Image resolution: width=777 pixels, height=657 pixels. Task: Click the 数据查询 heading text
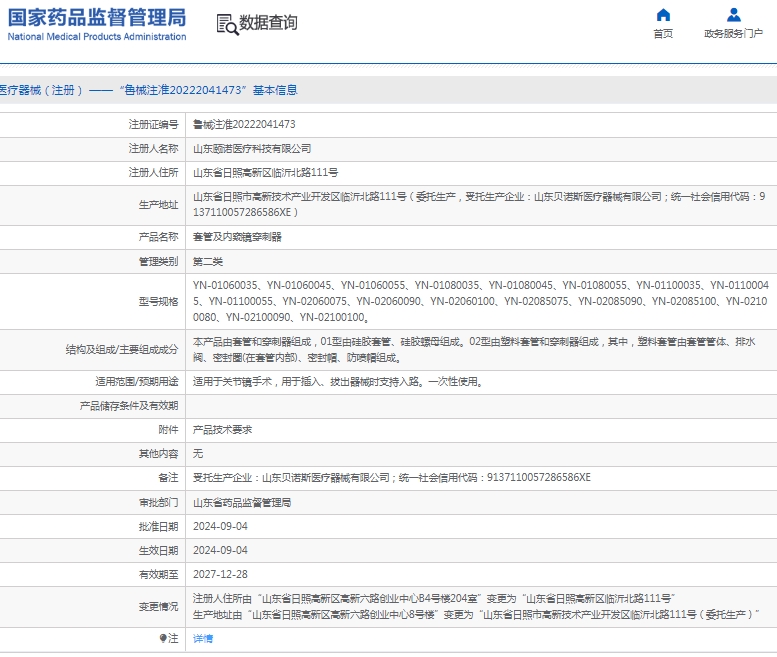click(x=268, y=23)
